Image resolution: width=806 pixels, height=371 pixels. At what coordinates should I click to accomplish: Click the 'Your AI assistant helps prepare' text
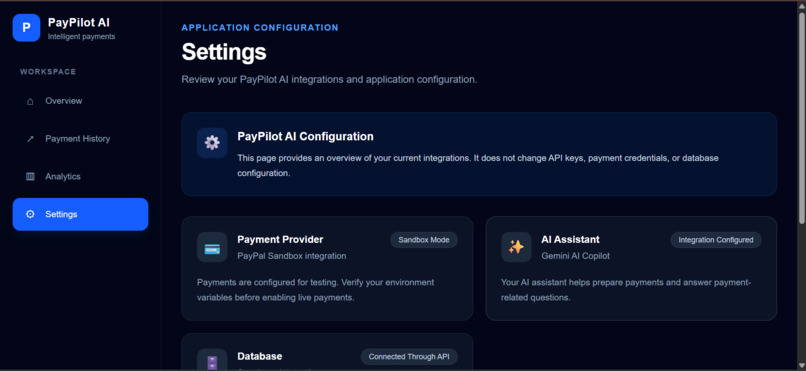626,290
